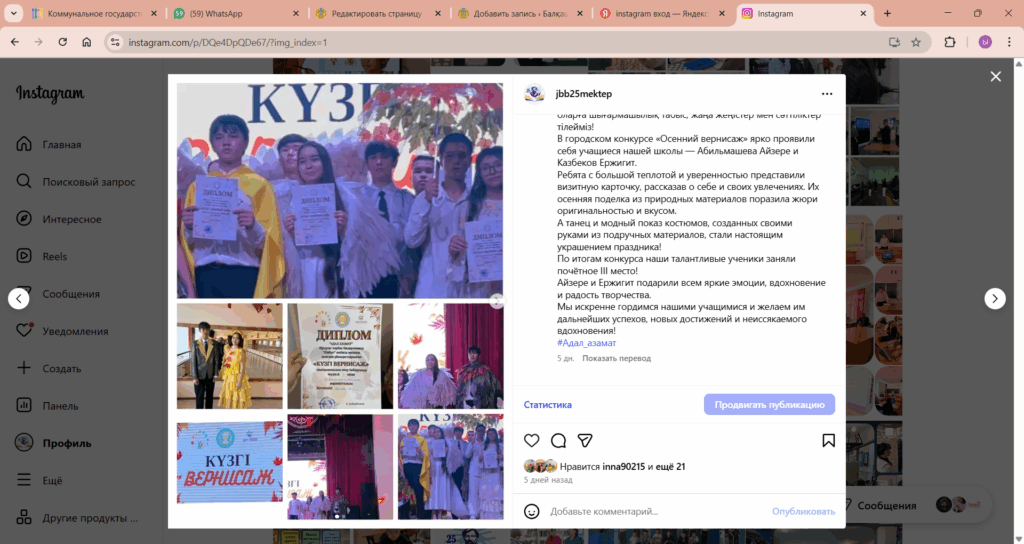Reload the page in browser toolbar
The height and width of the screenshot is (544, 1024).
tap(63, 42)
